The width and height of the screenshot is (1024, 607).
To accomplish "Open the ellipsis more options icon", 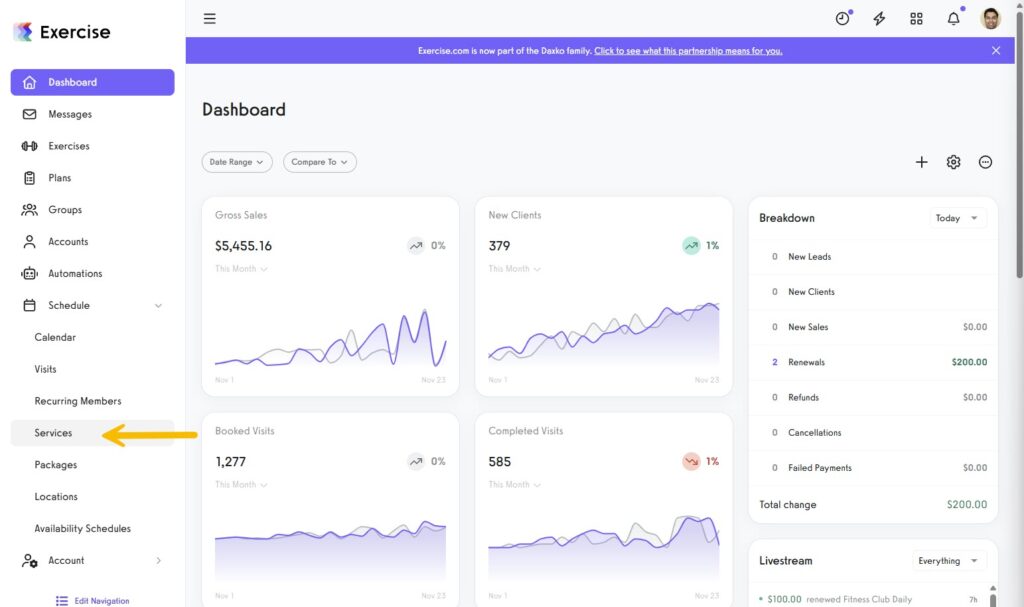I will pos(985,162).
